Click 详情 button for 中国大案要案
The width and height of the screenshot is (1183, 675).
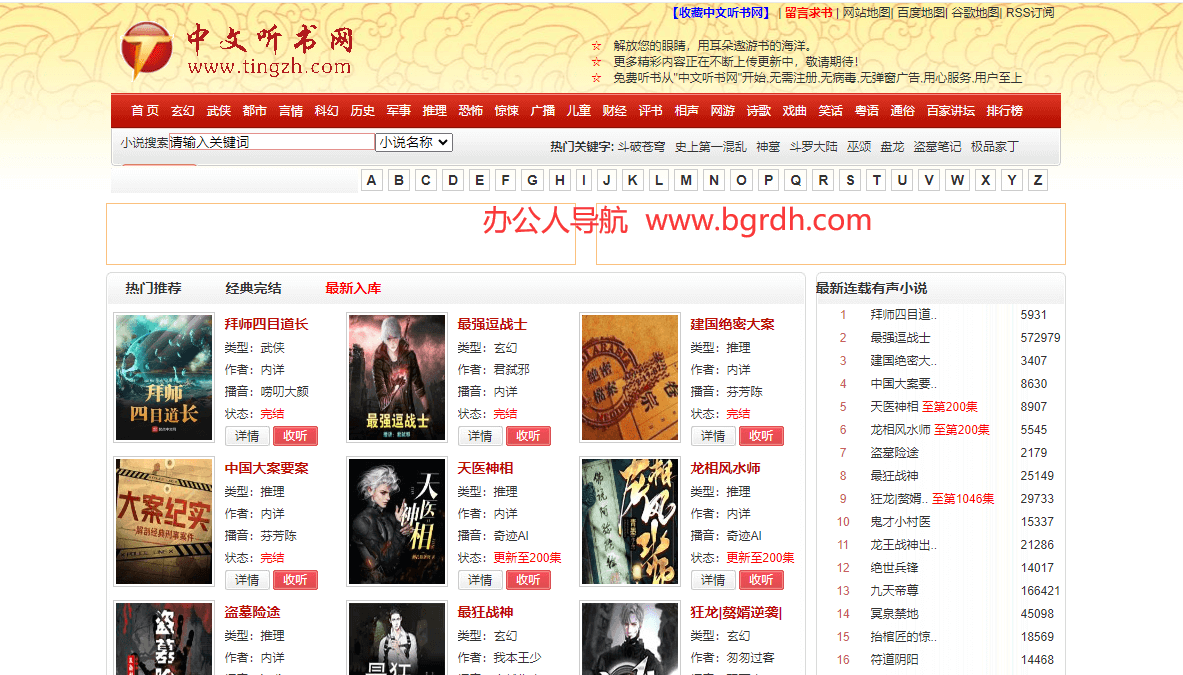click(247, 580)
